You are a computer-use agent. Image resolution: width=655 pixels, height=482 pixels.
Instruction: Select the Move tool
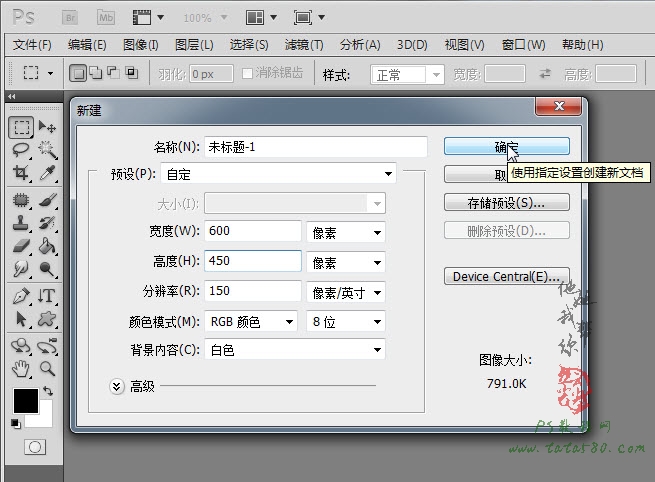point(47,127)
